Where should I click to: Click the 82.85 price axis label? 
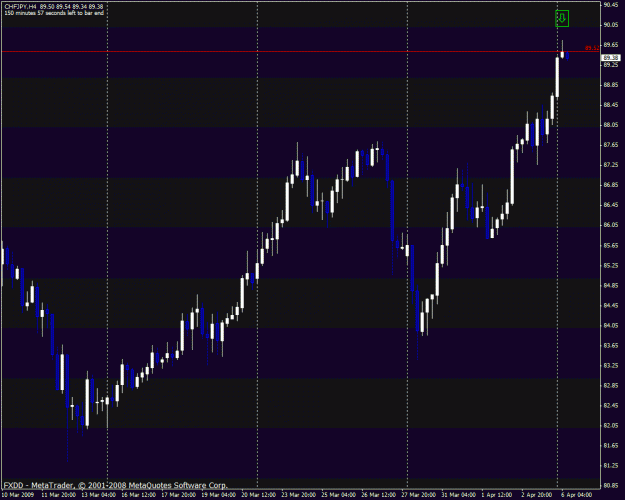(x=611, y=385)
